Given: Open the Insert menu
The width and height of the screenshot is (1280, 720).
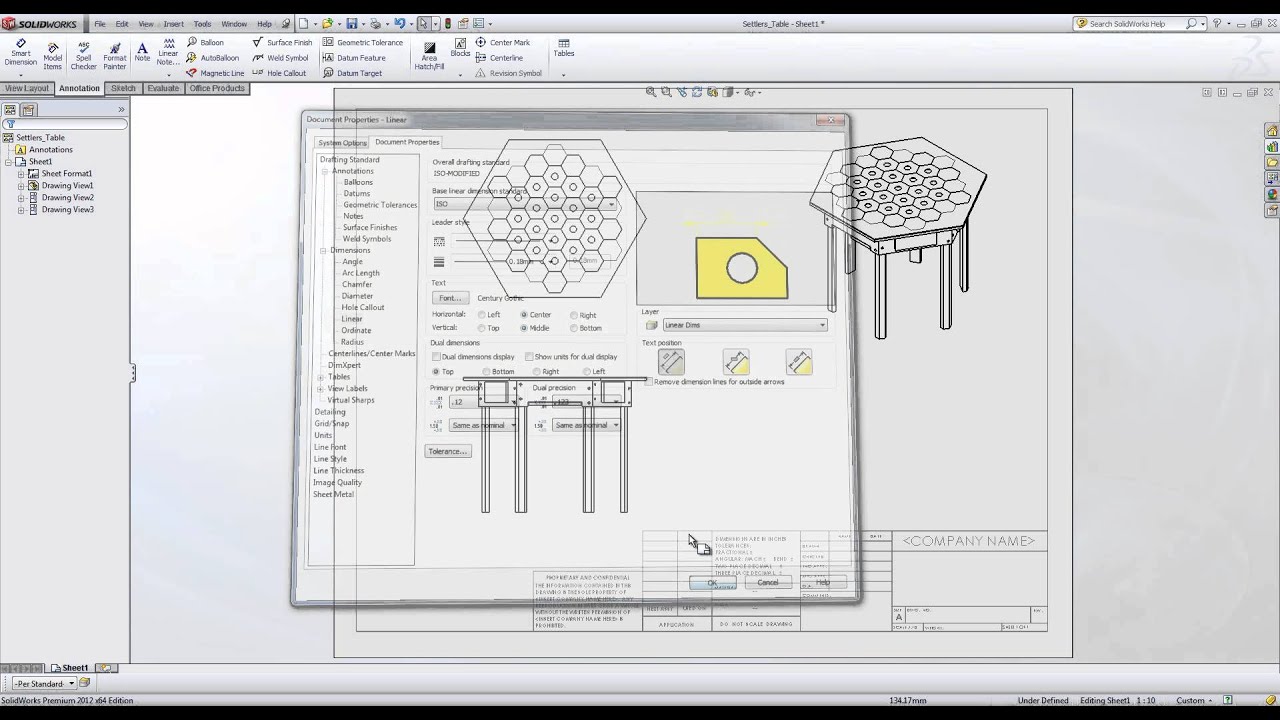Looking at the screenshot, I should [x=174, y=24].
